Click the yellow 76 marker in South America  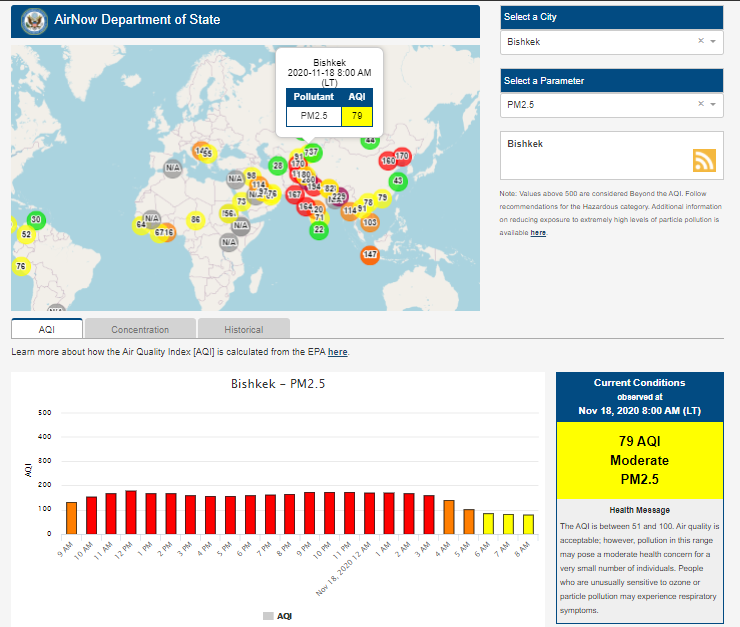pos(20,266)
